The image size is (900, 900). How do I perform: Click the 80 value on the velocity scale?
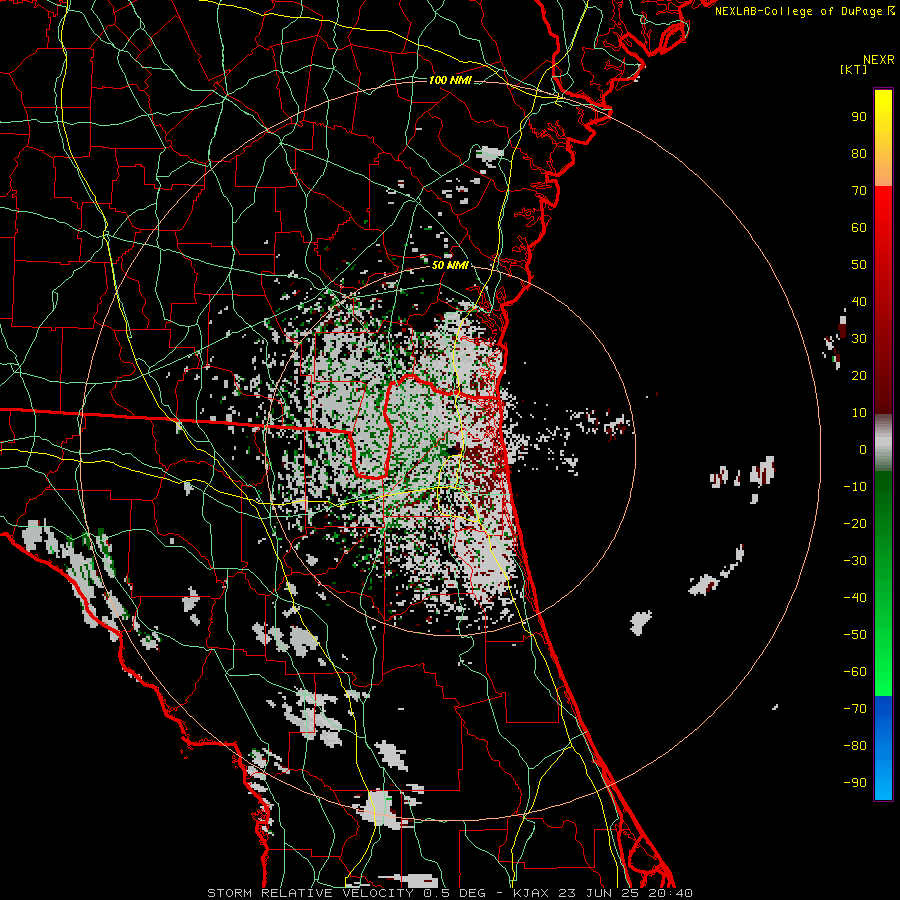pos(859,153)
